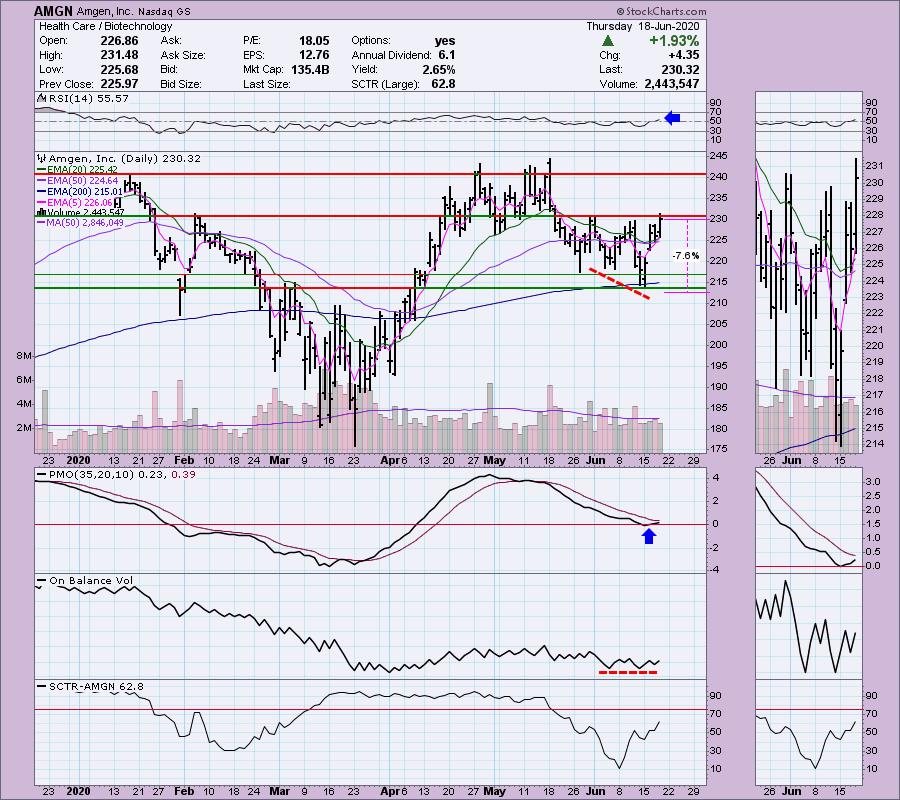Click the green line swatch beside EMA(20)
This screenshot has height=800, width=900.
click(41, 170)
